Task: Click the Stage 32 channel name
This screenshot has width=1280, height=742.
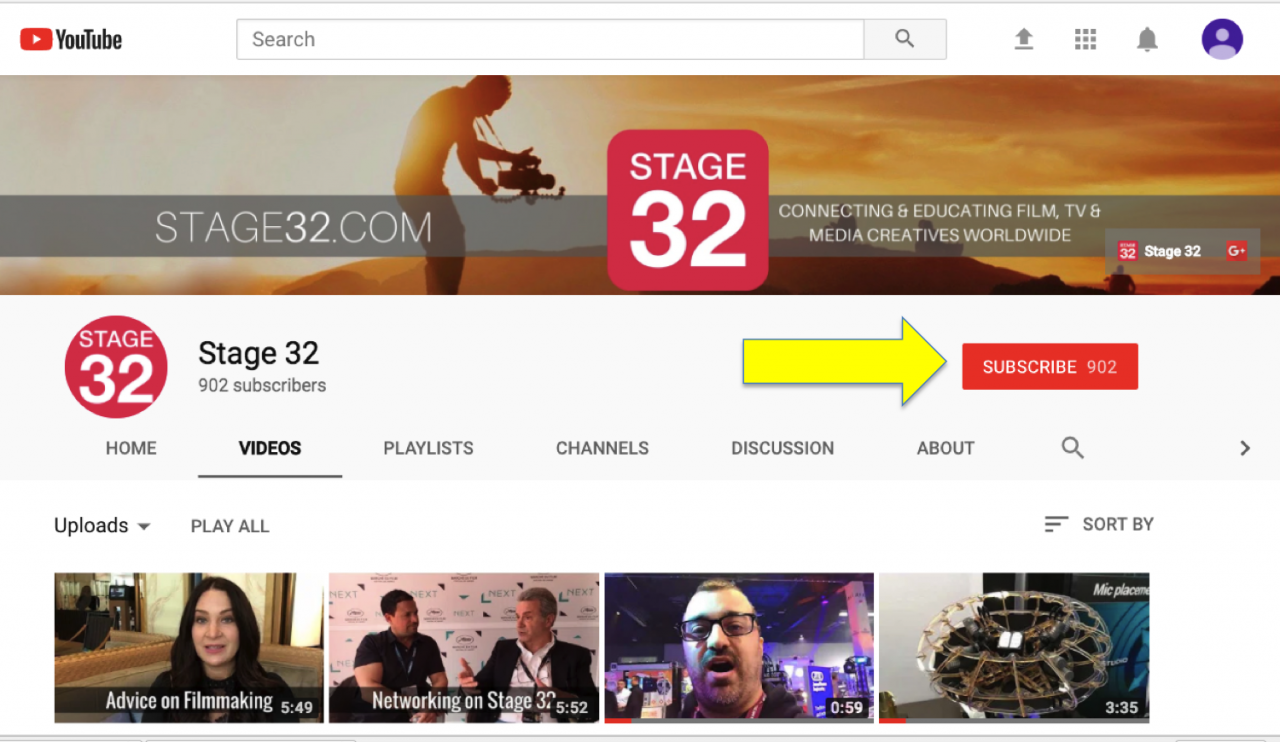Action: (x=258, y=353)
